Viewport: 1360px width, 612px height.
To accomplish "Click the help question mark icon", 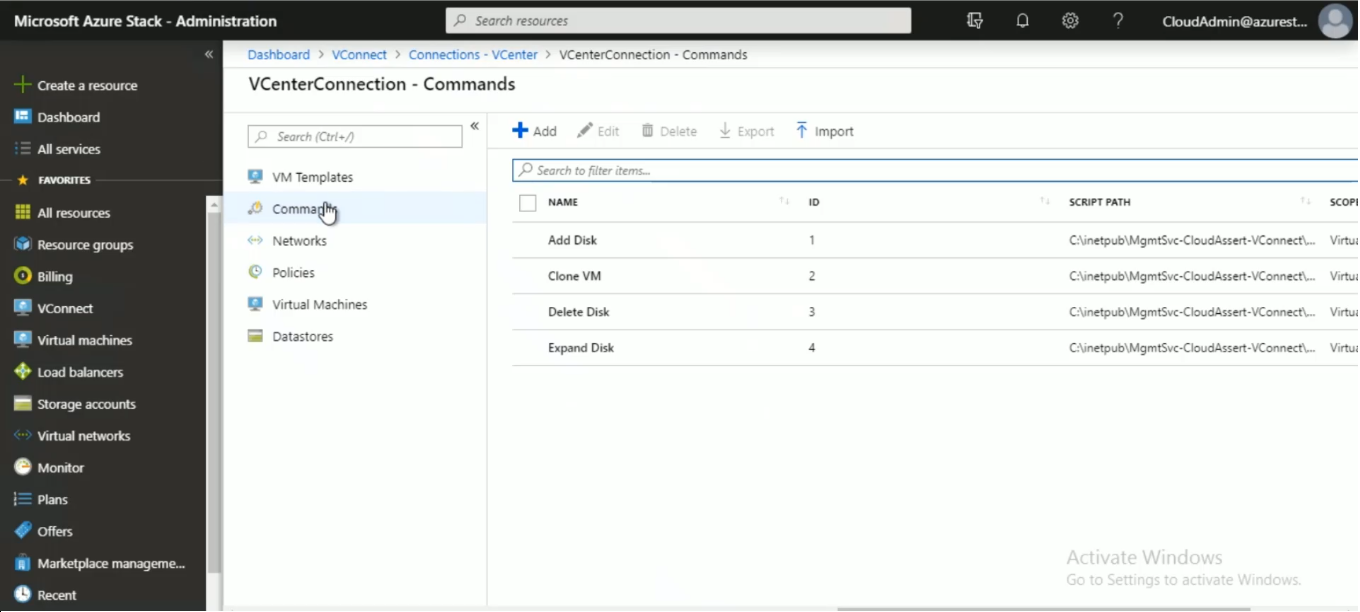I will (1118, 21).
